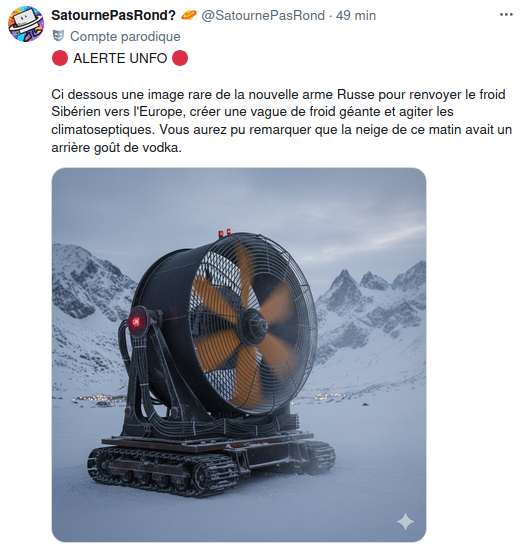Click the sparkle AI watermark on image
The height and width of the screenshot is (546, 521).
406,522
